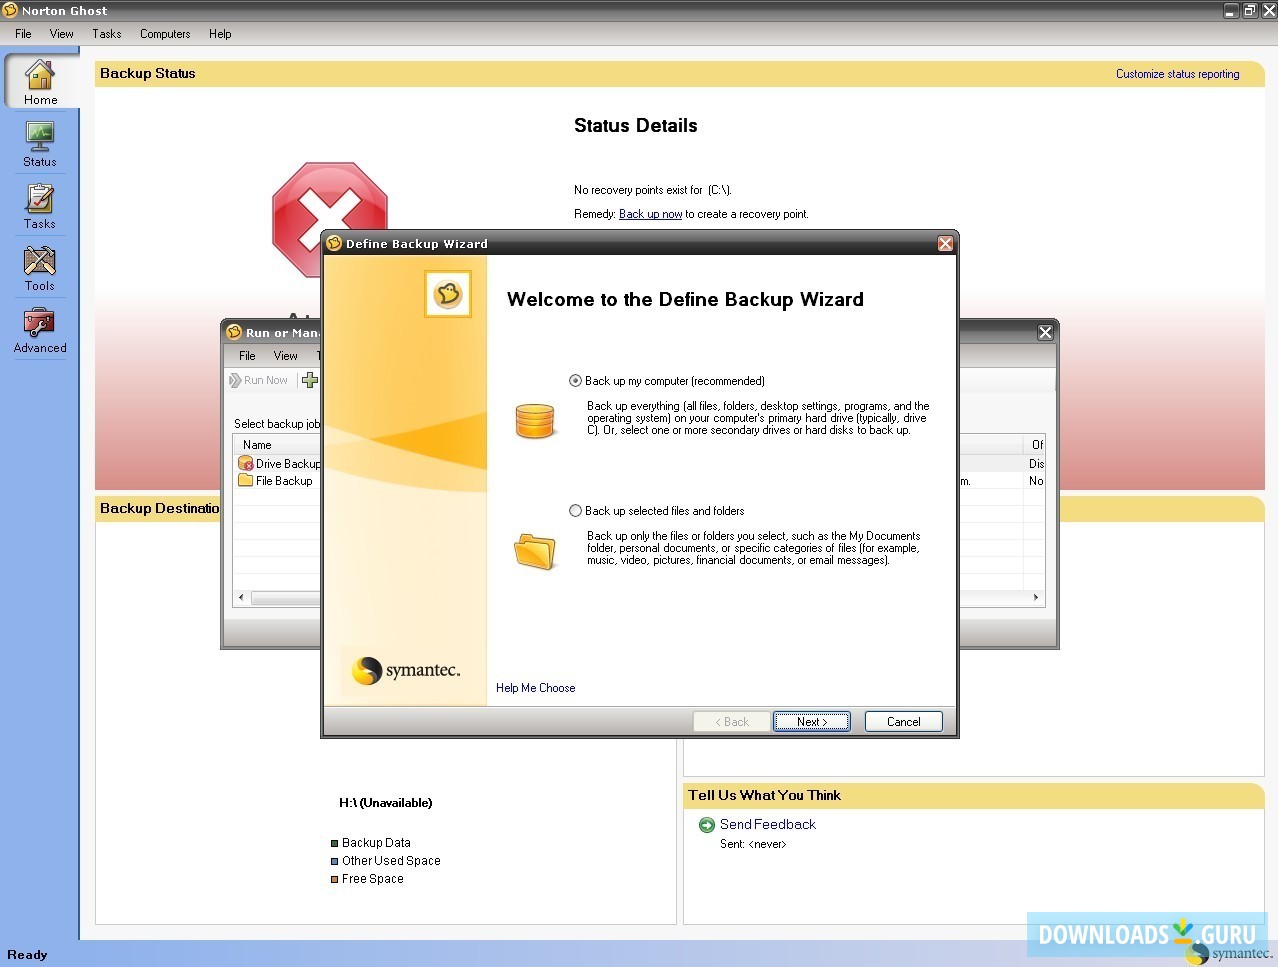The height and width of the screenshot is (967, 1278).
Task: Click the database disk icon for computer backup
Action: point(534,421)
